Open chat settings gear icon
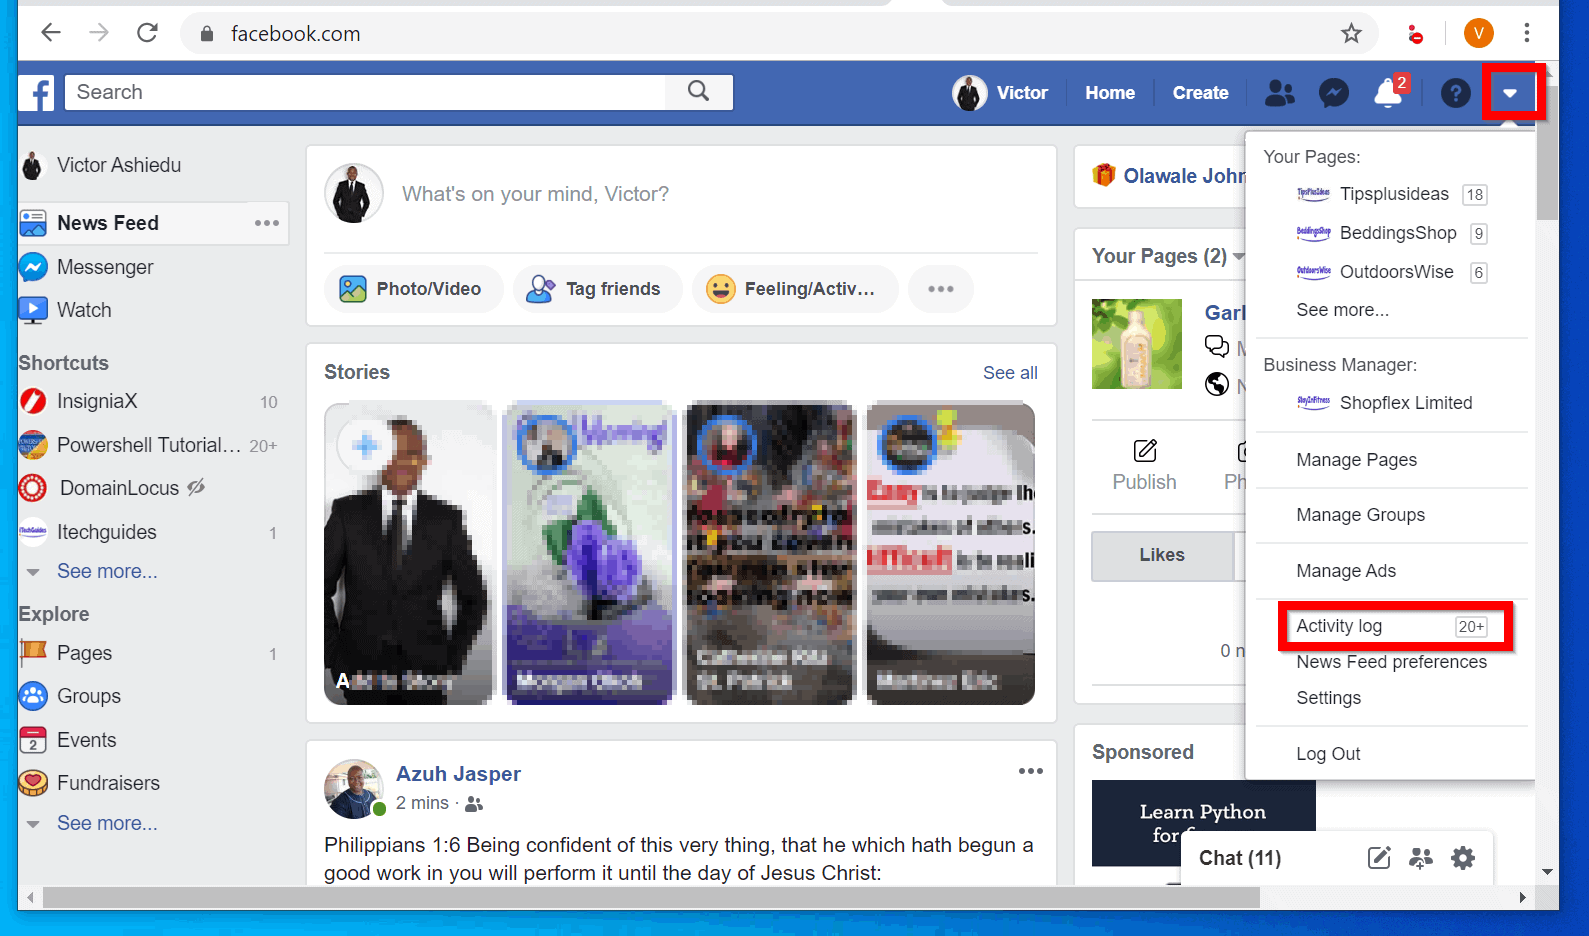This screenshot has width=1589, height=936. tap(1463, 858)
